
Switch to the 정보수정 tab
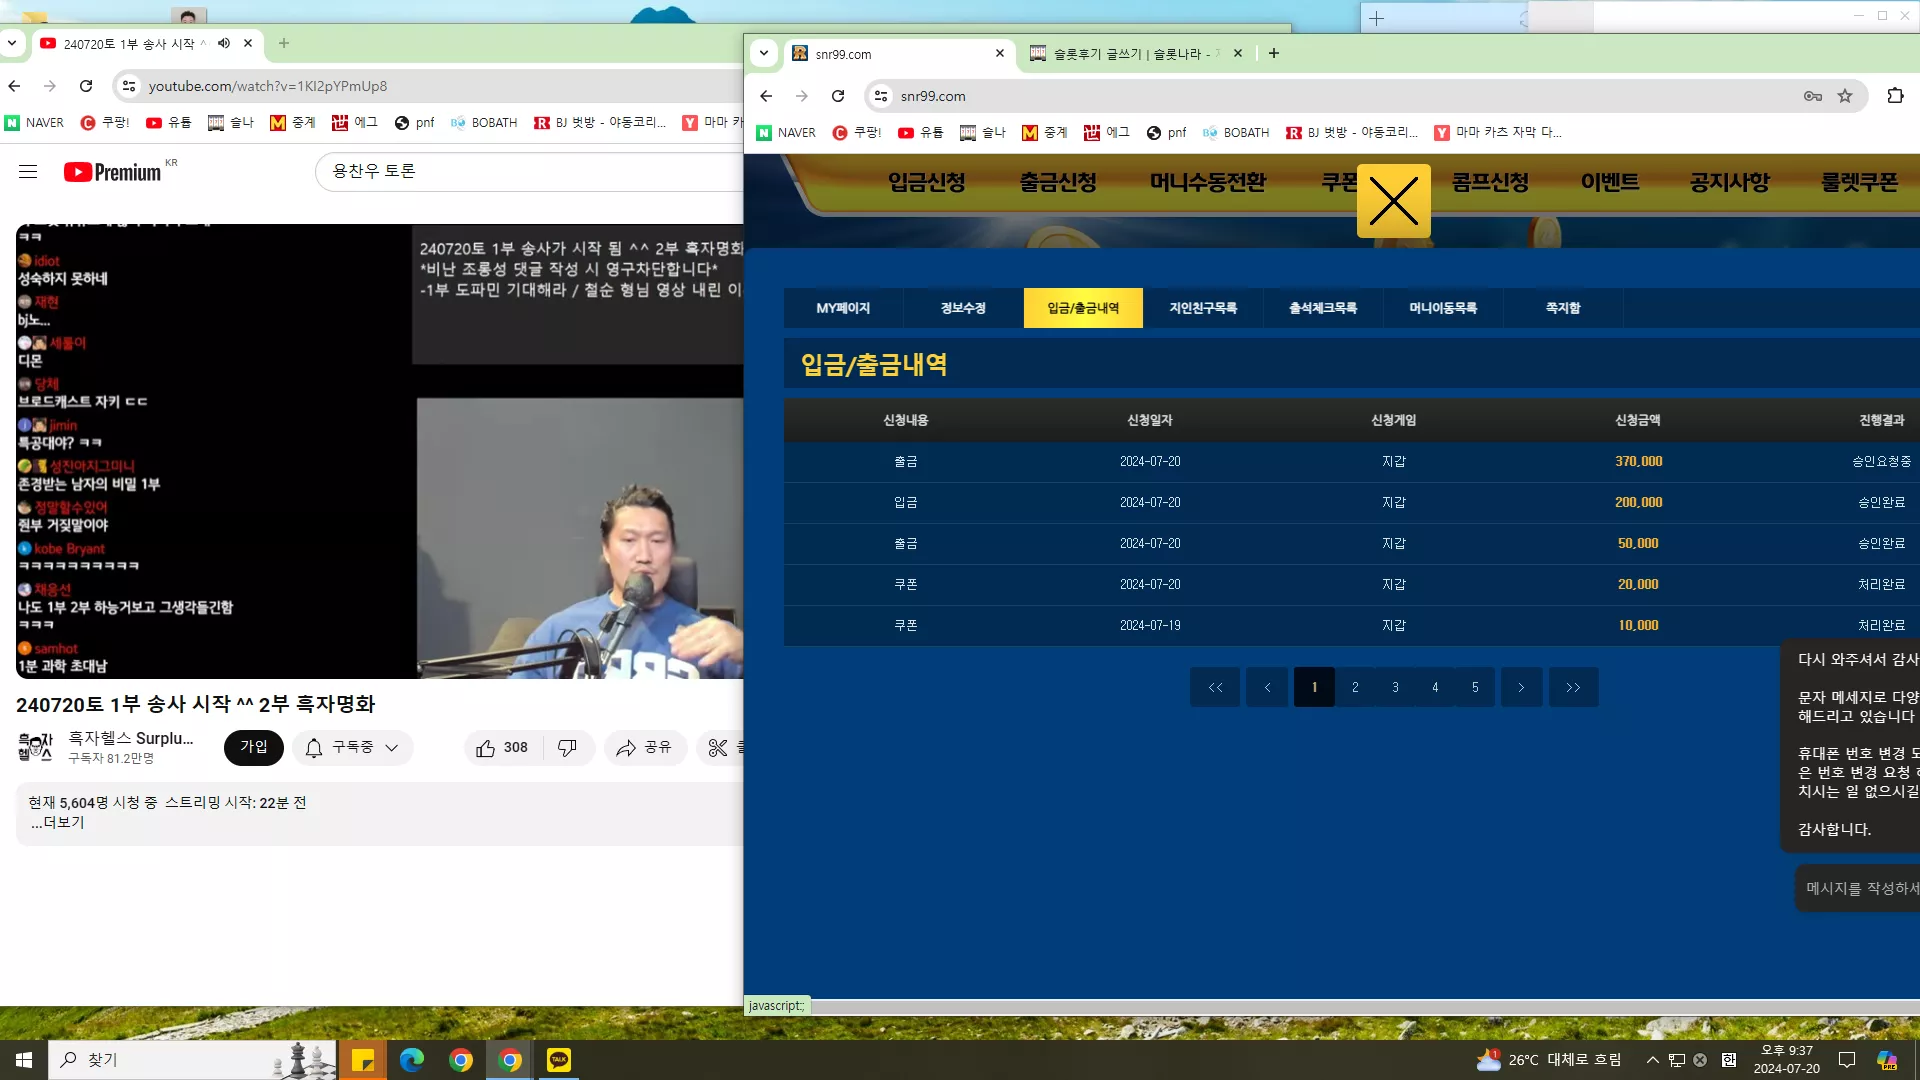(963, 308)
